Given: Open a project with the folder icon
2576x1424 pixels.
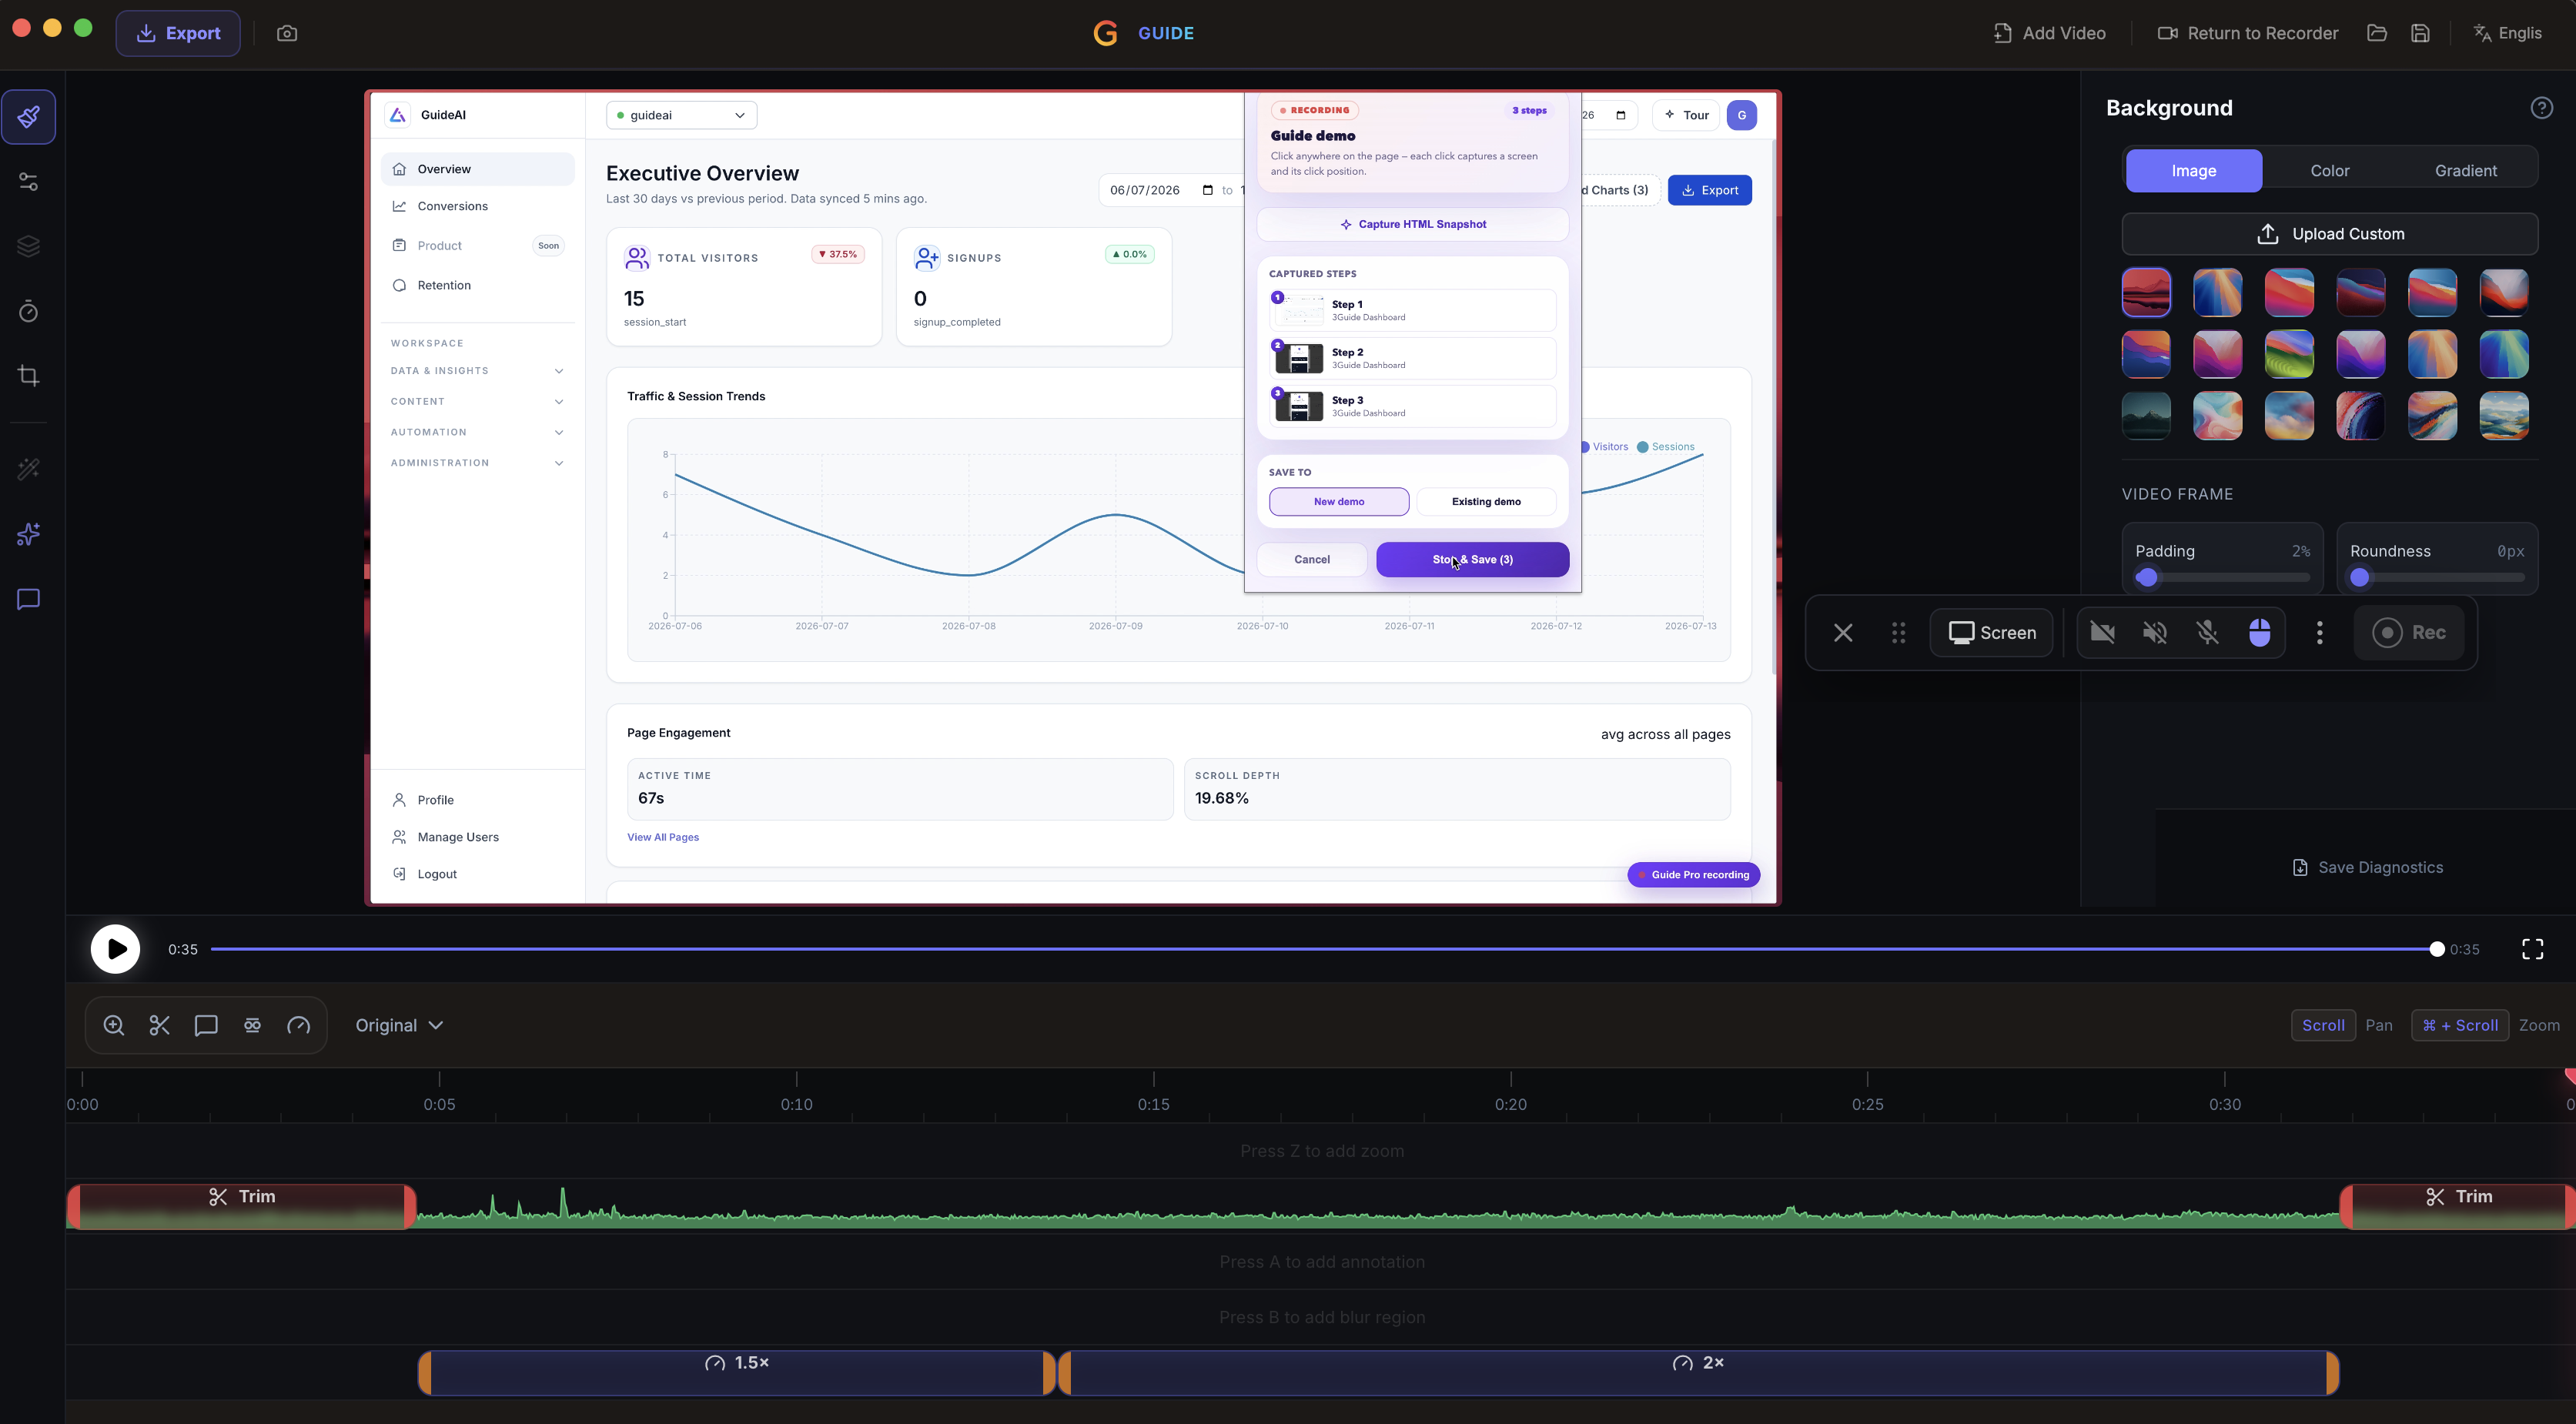Looking at the screenshot, I should tap(2377, 33).
